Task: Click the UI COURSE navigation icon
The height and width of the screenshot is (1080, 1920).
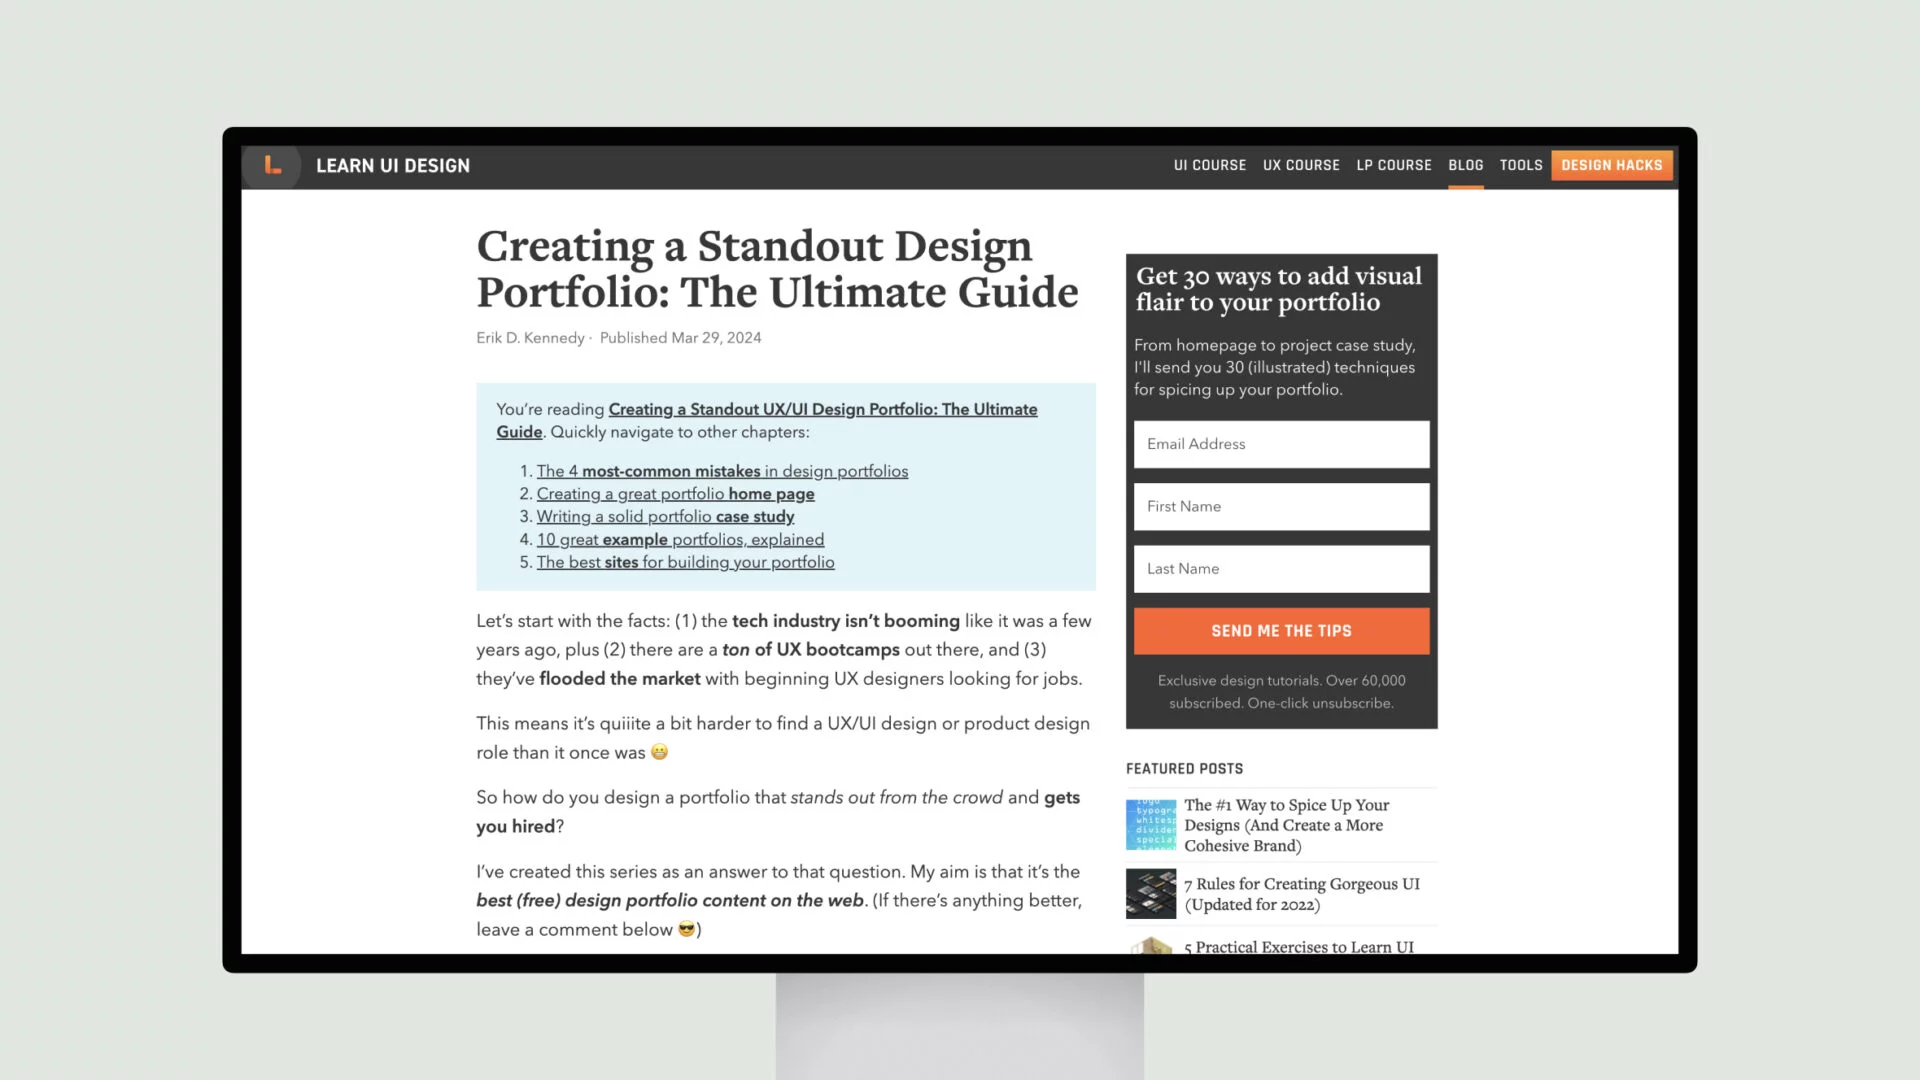Action: click(x=1209, y=165)
